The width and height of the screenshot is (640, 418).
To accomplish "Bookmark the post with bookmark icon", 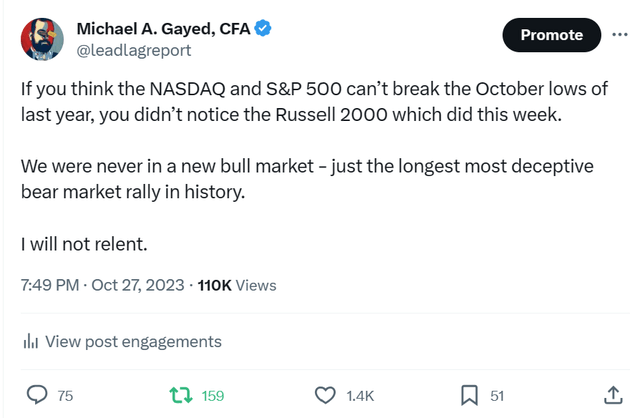I will click(468, 396).
